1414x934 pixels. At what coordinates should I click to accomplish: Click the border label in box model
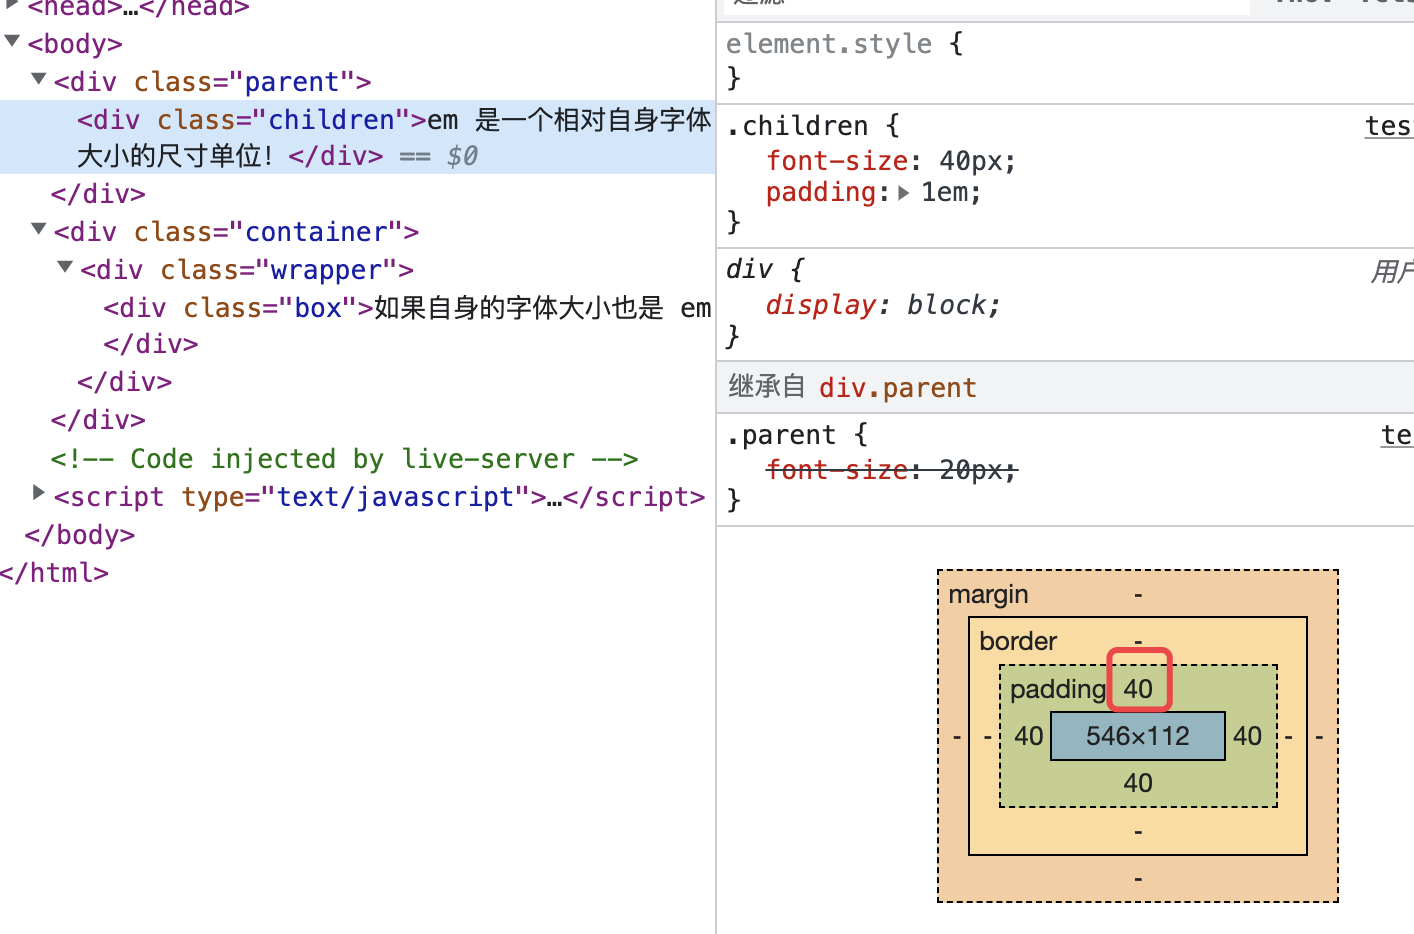[1018, 641]
